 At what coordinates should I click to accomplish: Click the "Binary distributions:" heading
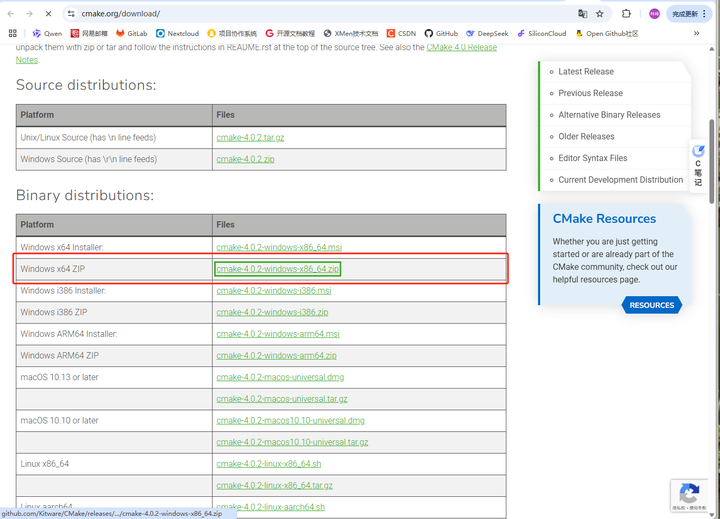point(85,195)
